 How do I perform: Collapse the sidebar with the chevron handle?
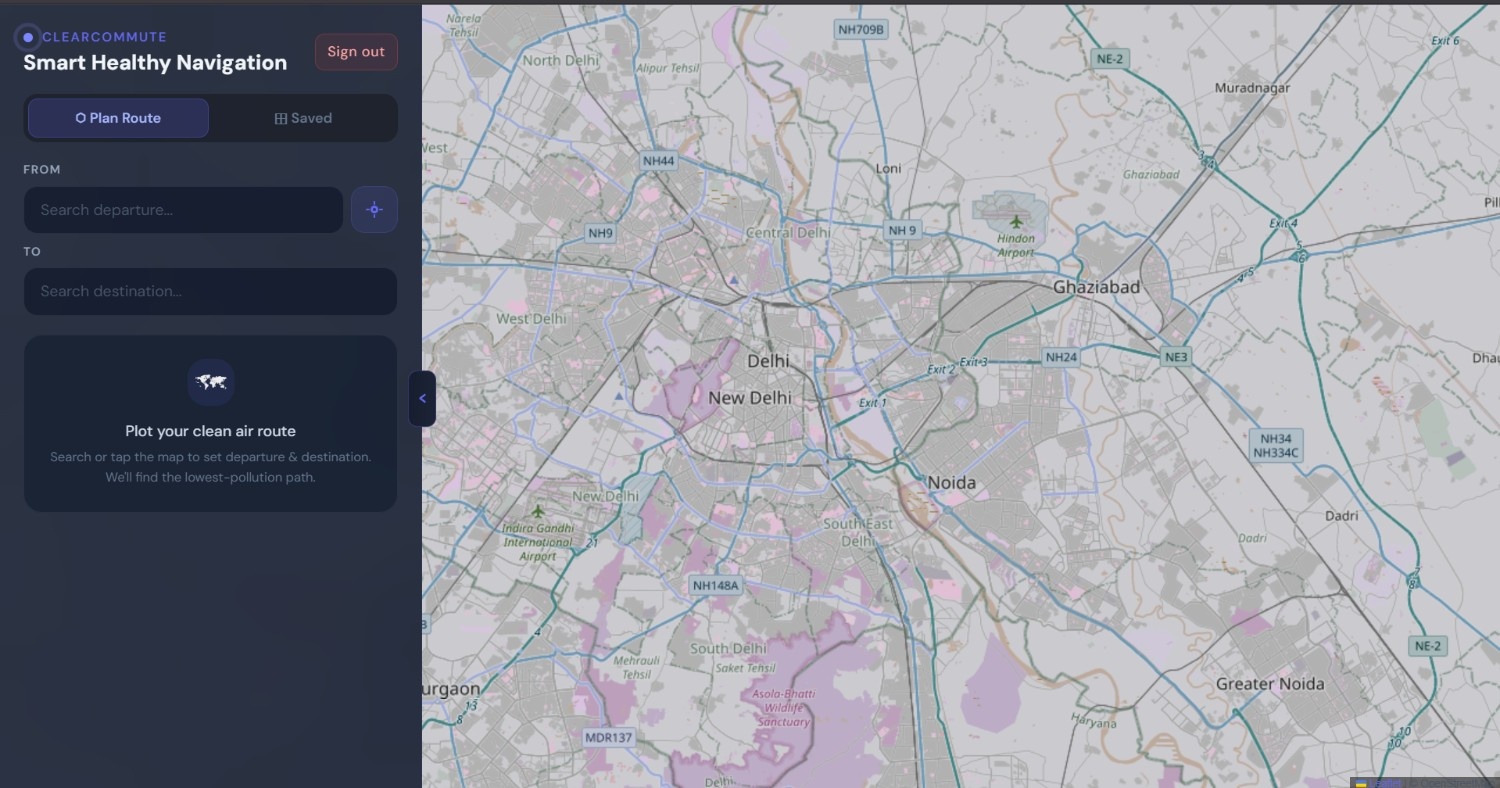pos(422,398)
